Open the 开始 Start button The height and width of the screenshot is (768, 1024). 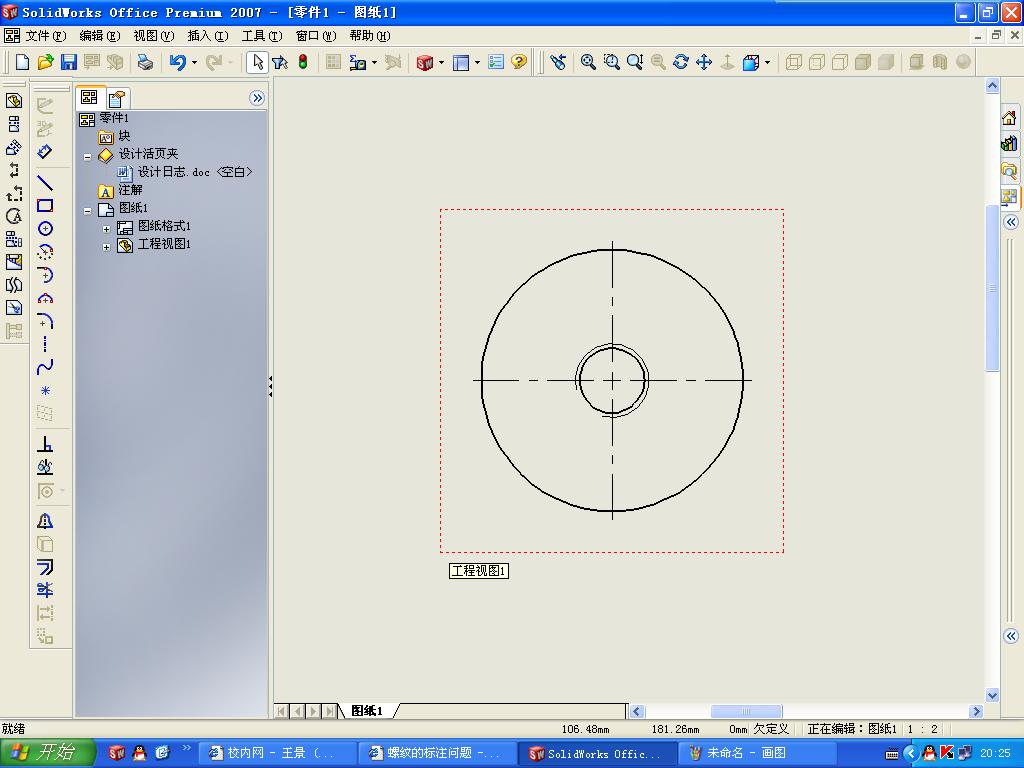tap(48, 753)
